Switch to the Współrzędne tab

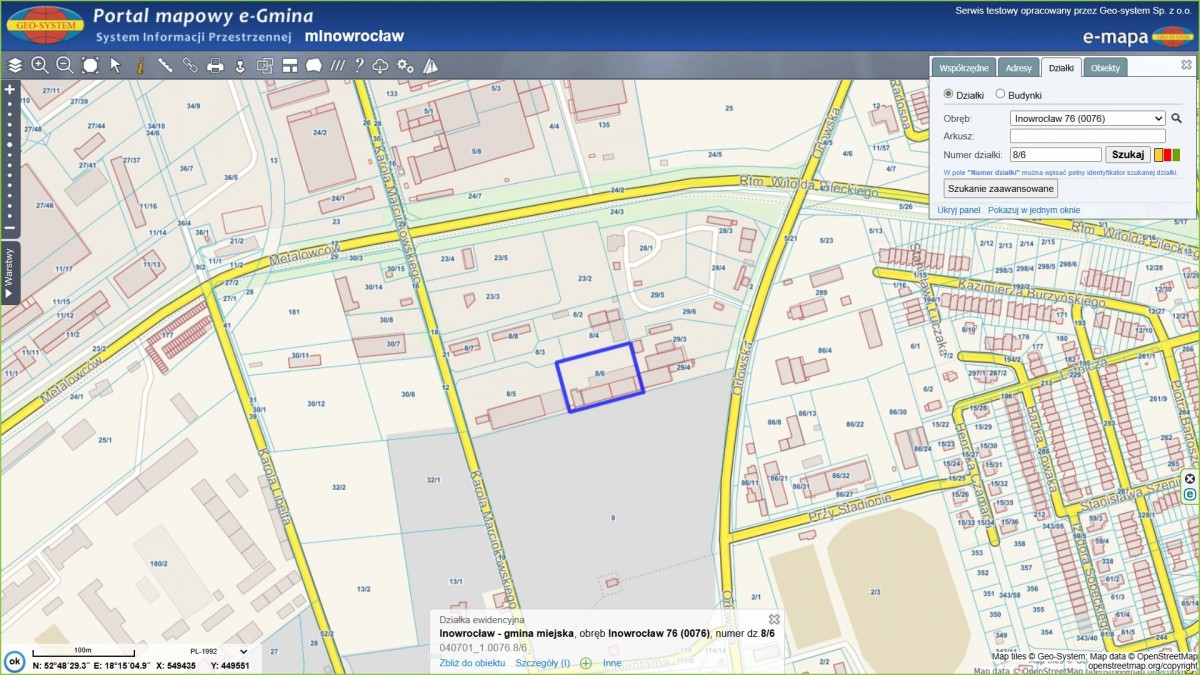pos(964,68)
